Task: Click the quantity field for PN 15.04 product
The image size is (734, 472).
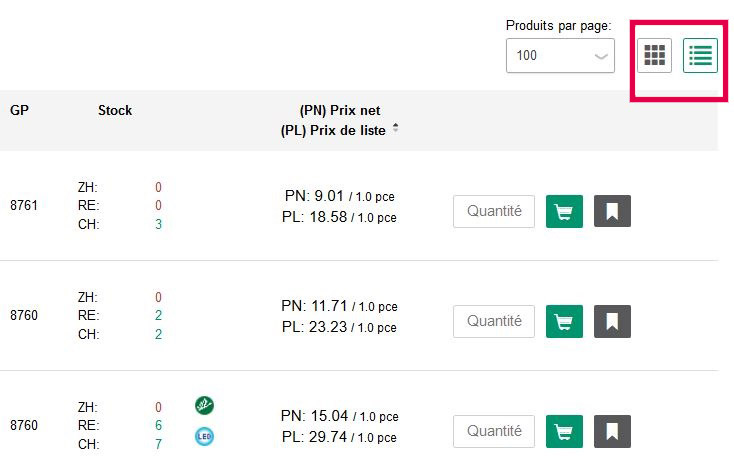Action: [494, 431]
